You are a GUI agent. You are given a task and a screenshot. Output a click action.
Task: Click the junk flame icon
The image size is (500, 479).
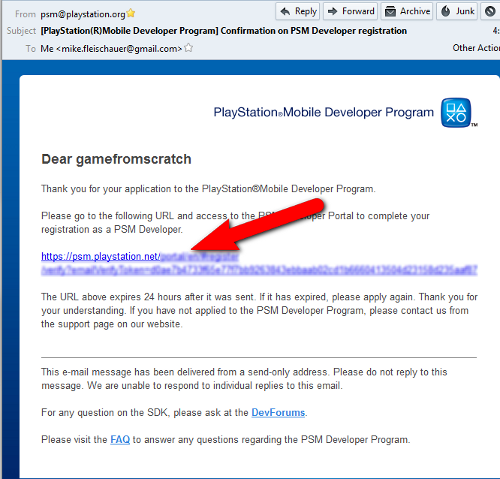point(445,11)
